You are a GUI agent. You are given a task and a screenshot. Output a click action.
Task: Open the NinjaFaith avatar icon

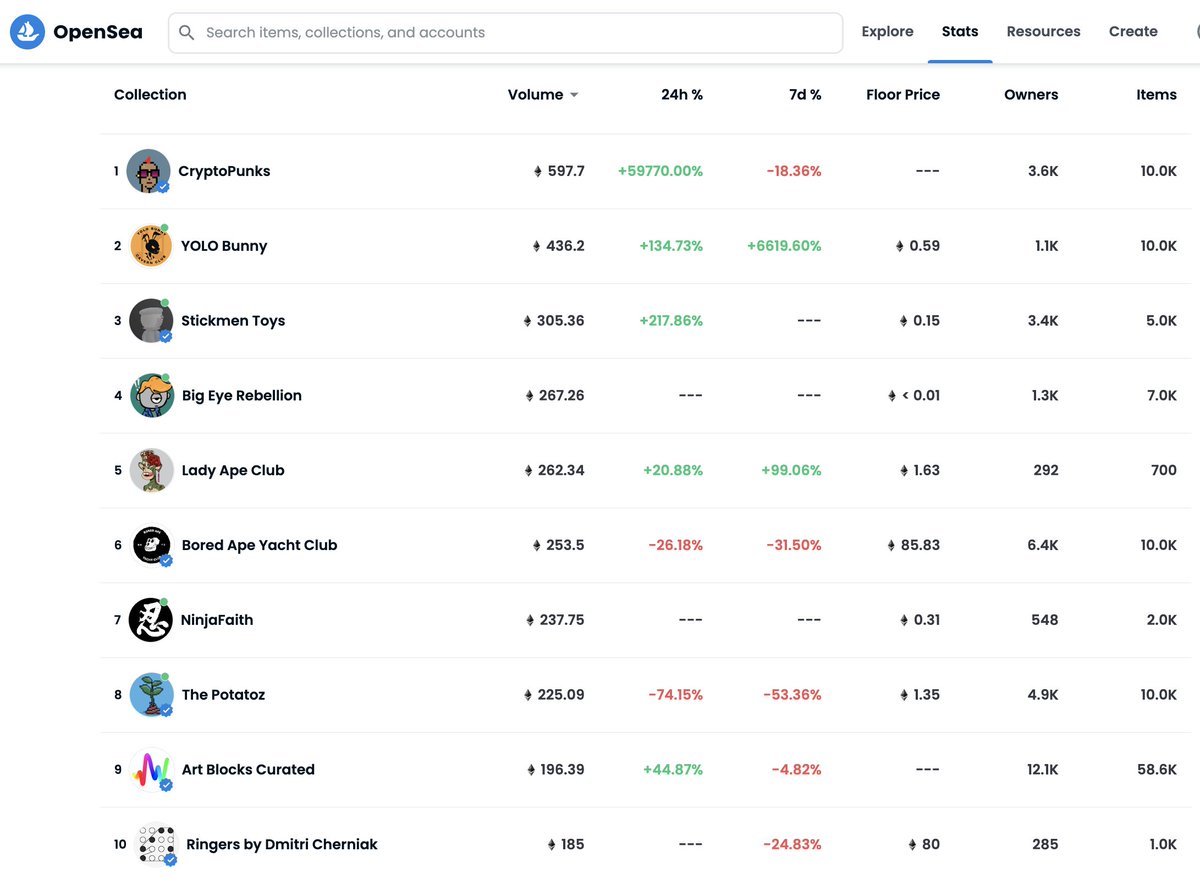click(151, 620)
